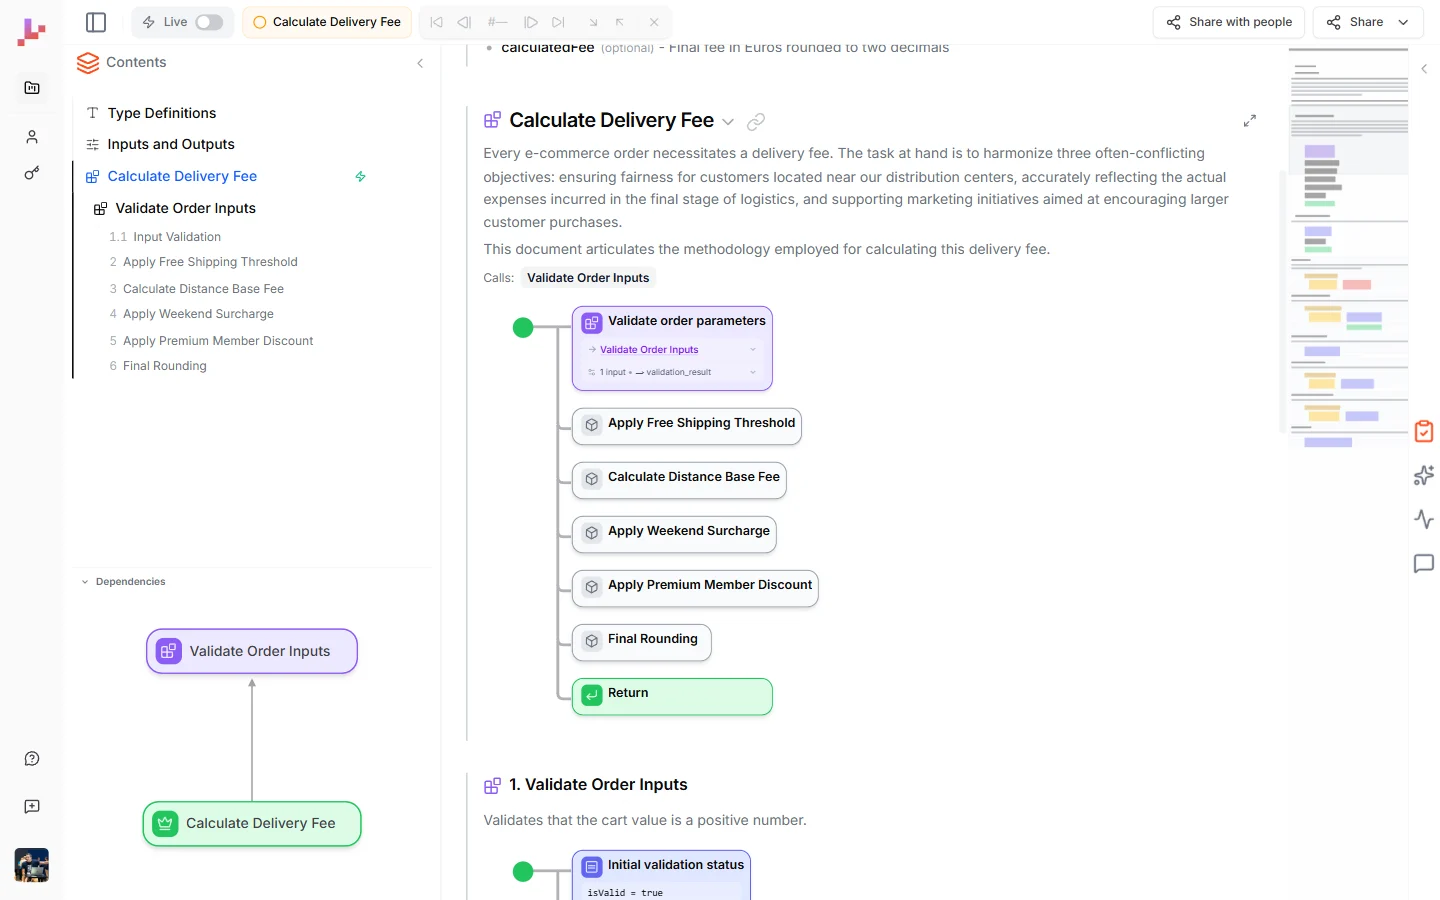Close the debugger controls with X
1440x900 pixels.
(654, 22)
